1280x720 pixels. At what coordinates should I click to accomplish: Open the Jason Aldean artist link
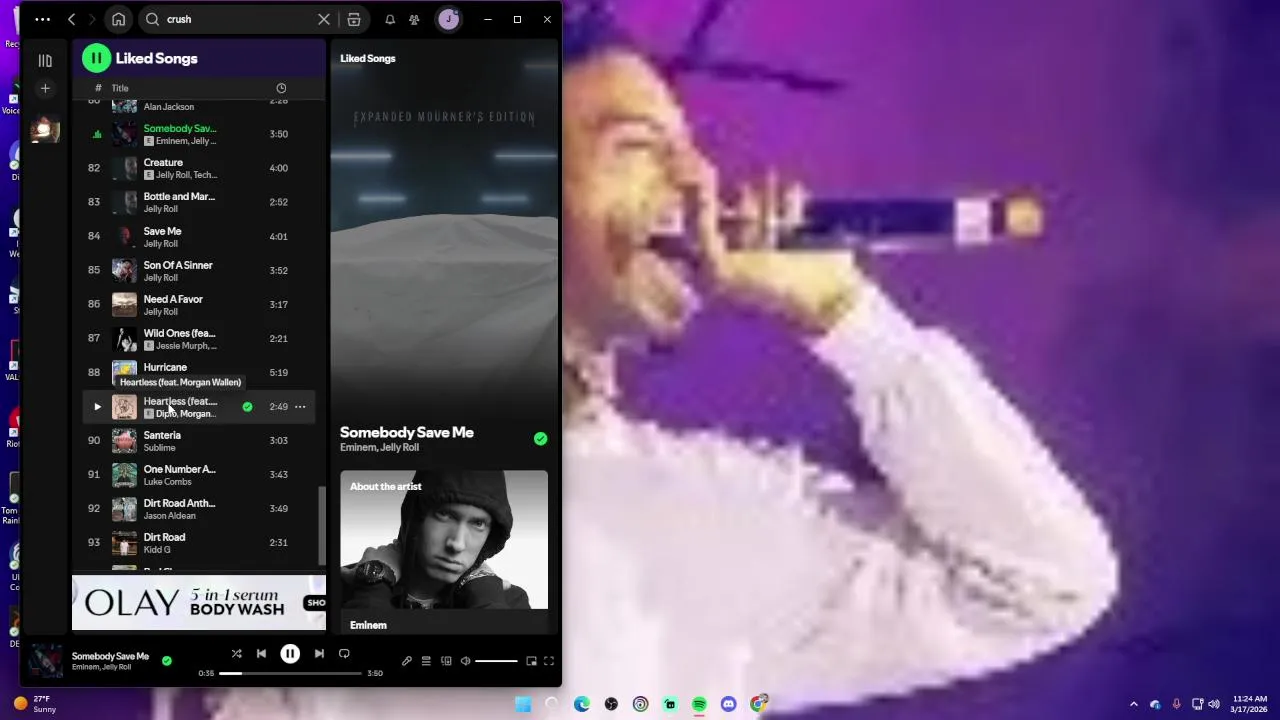169,516
